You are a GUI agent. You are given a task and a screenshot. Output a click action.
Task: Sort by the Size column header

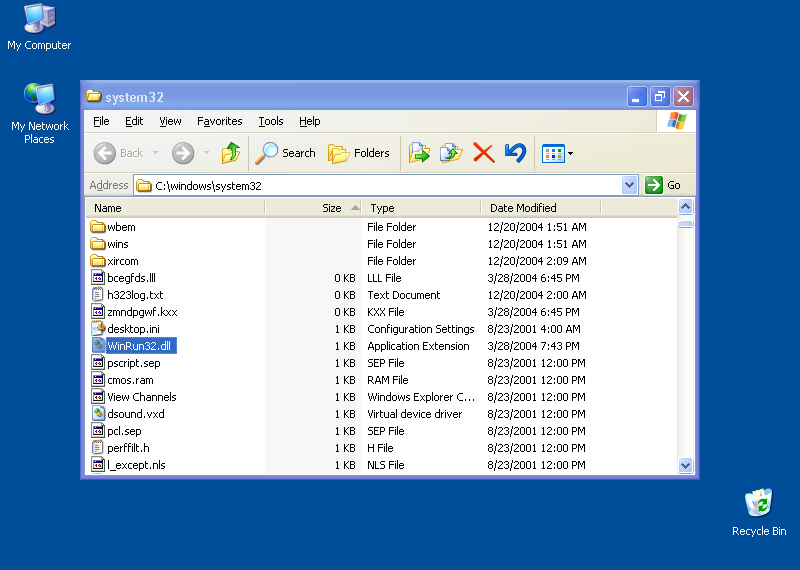coord(313,208)
